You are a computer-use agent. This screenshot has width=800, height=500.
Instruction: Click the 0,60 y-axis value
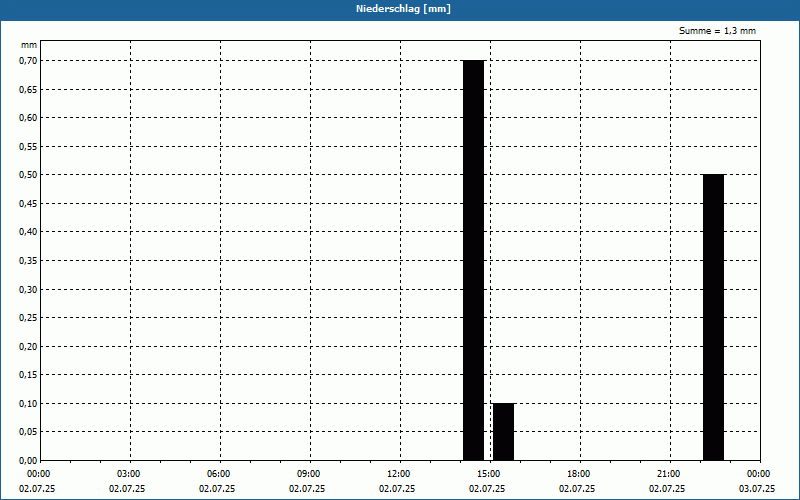(x=28, y=118)
